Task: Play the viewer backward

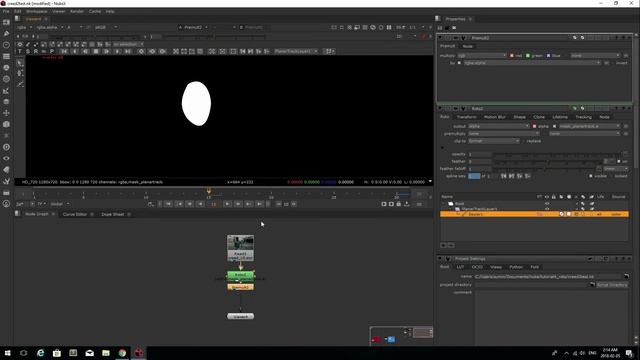Action: point(200,204)
